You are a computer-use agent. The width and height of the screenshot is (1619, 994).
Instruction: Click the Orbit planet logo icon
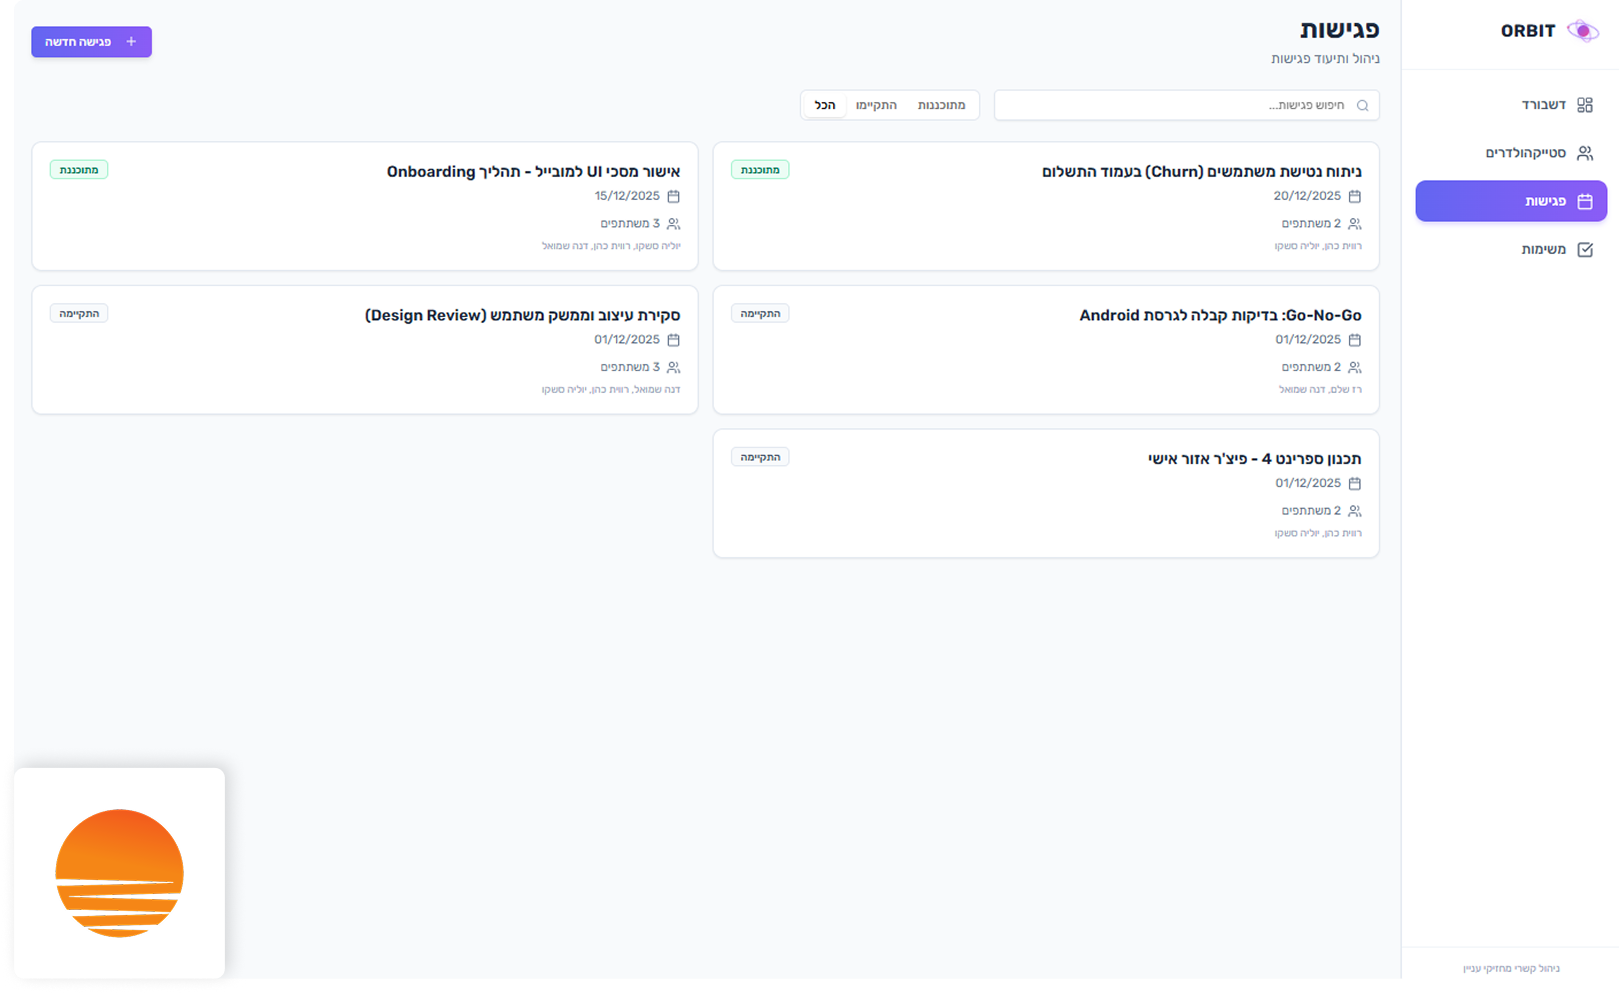coord(1582,31)
